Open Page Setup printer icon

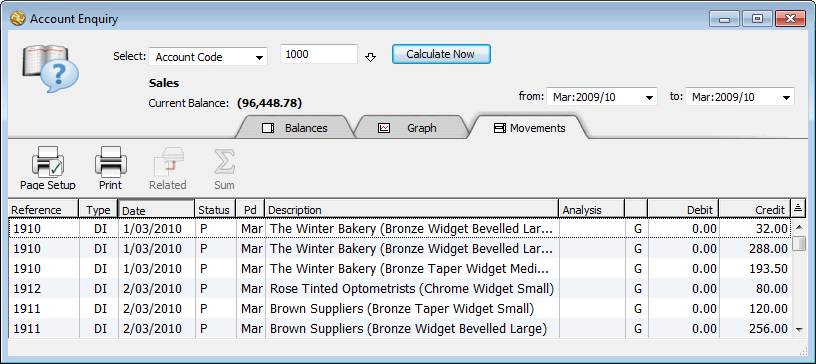[x=48, y=161]
